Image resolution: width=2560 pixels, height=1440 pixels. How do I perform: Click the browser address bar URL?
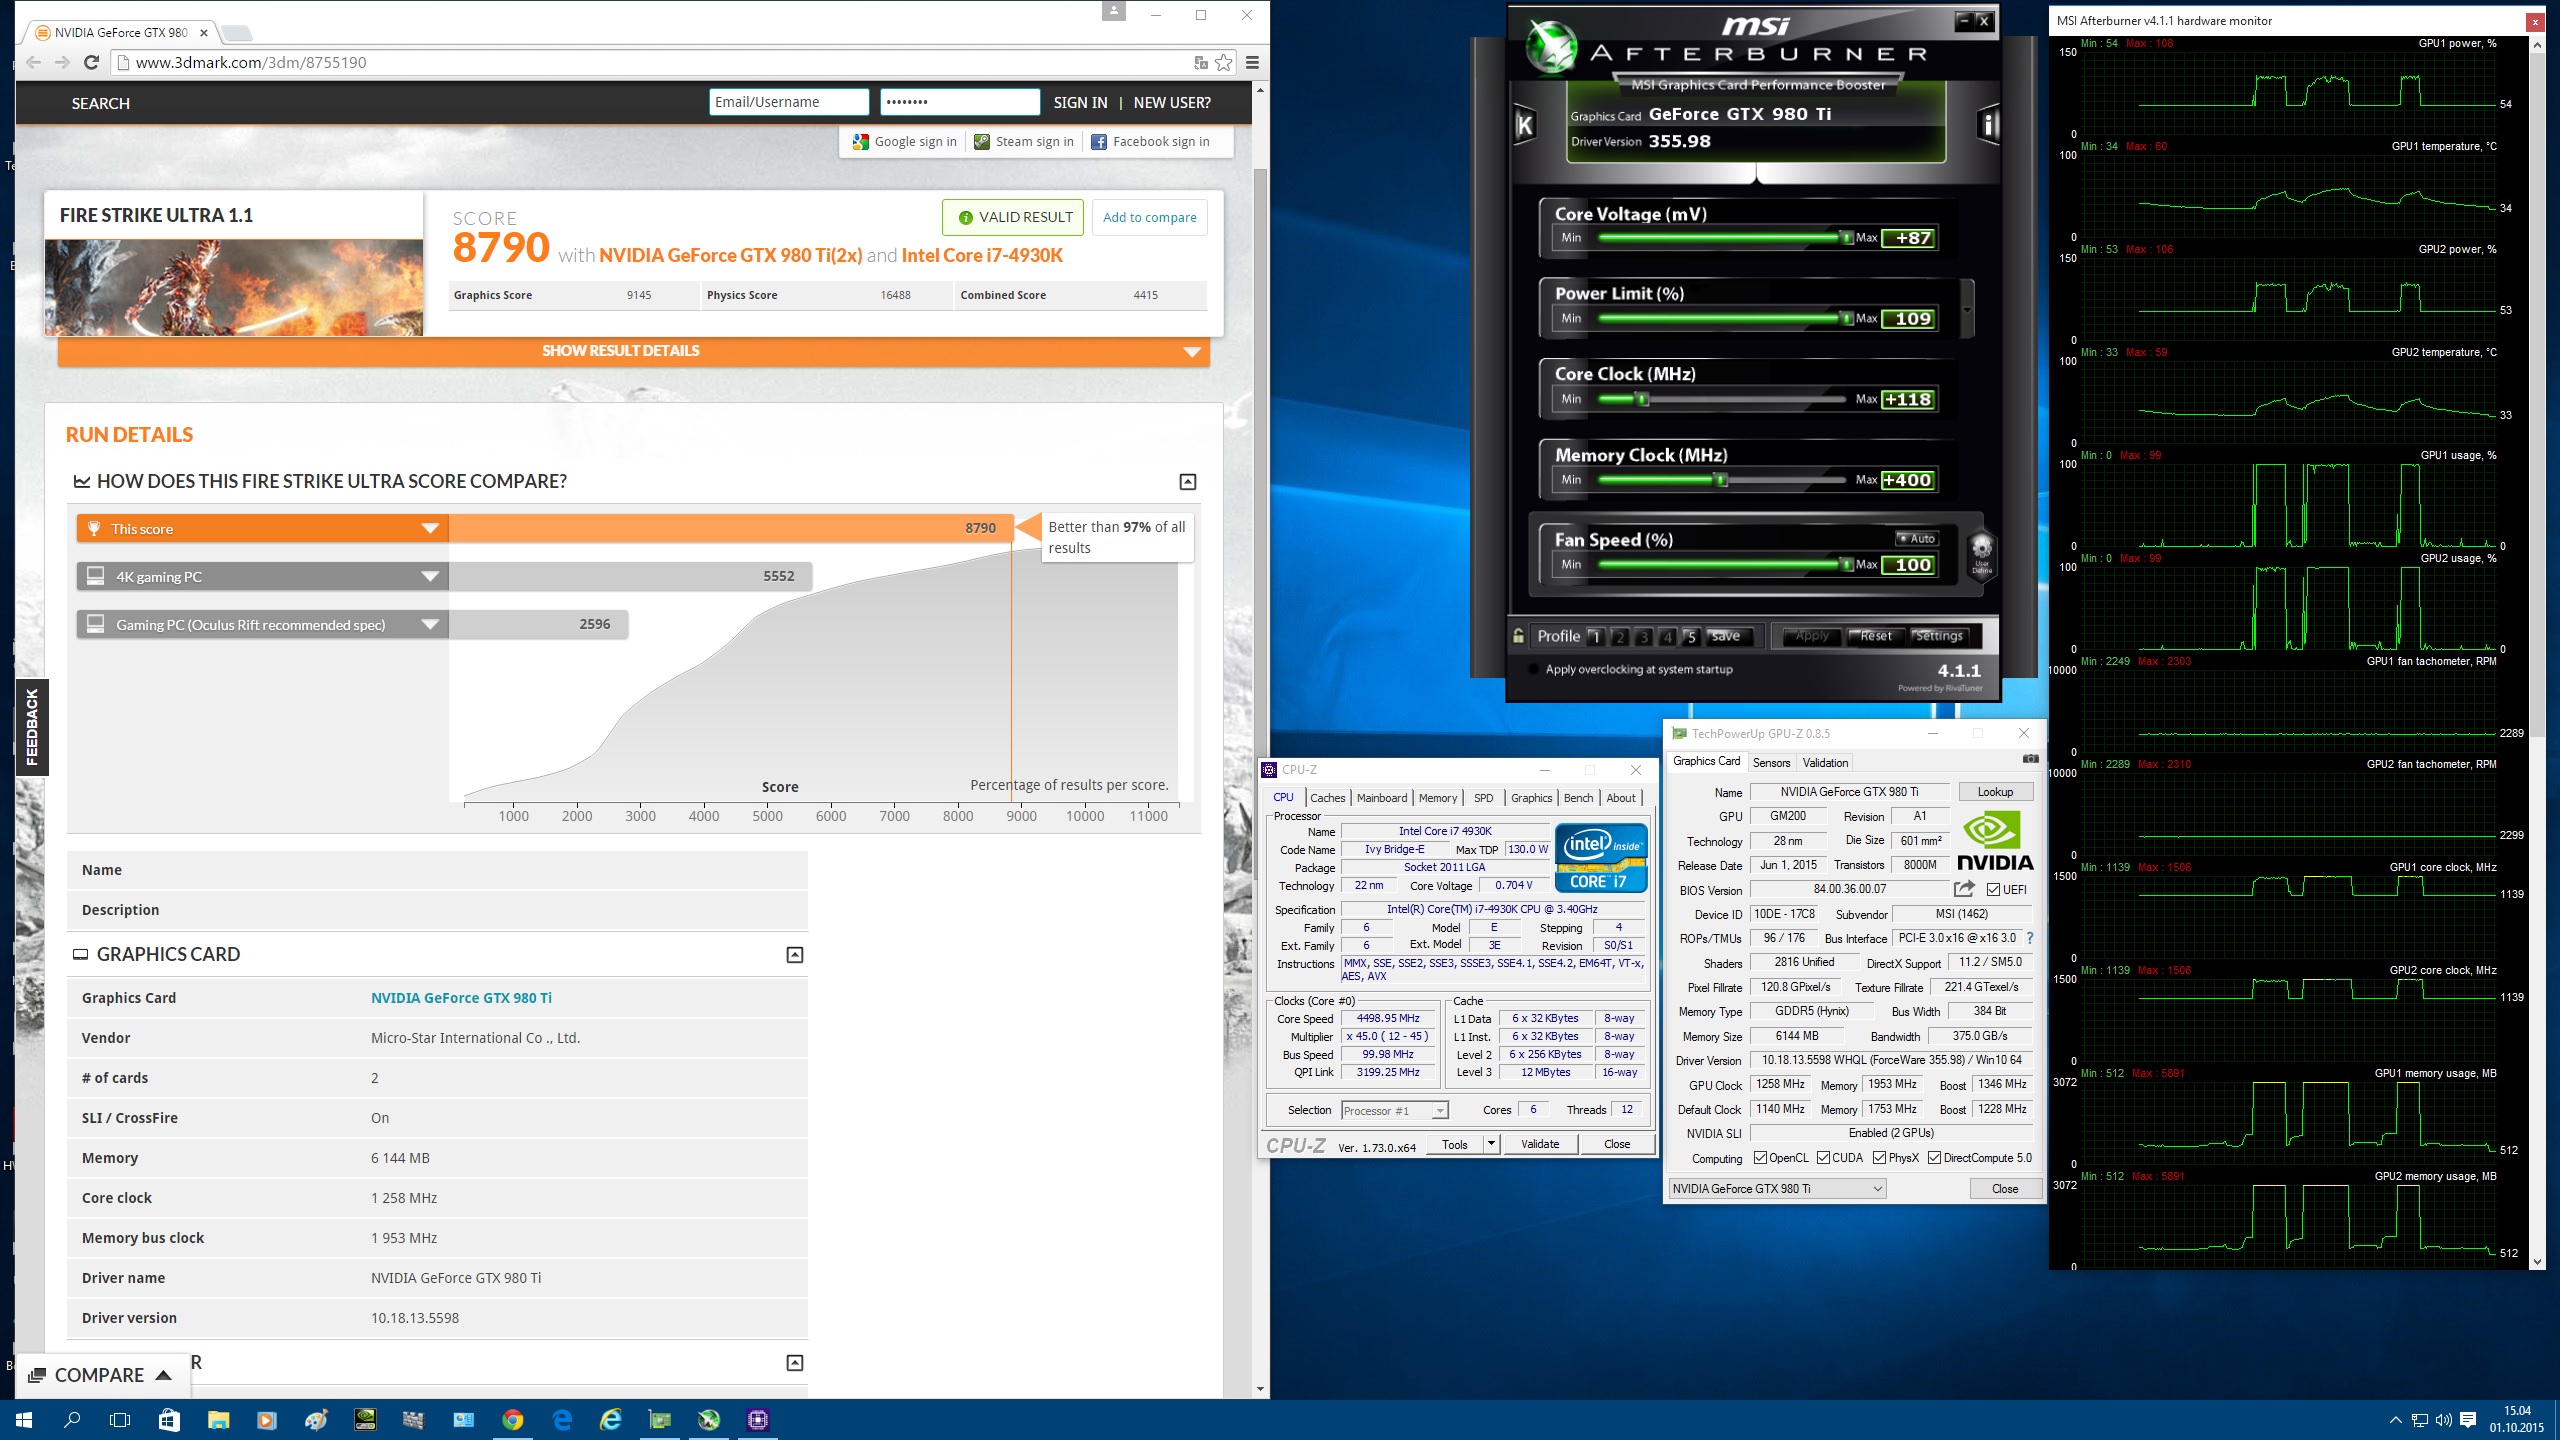pos(251,62)
